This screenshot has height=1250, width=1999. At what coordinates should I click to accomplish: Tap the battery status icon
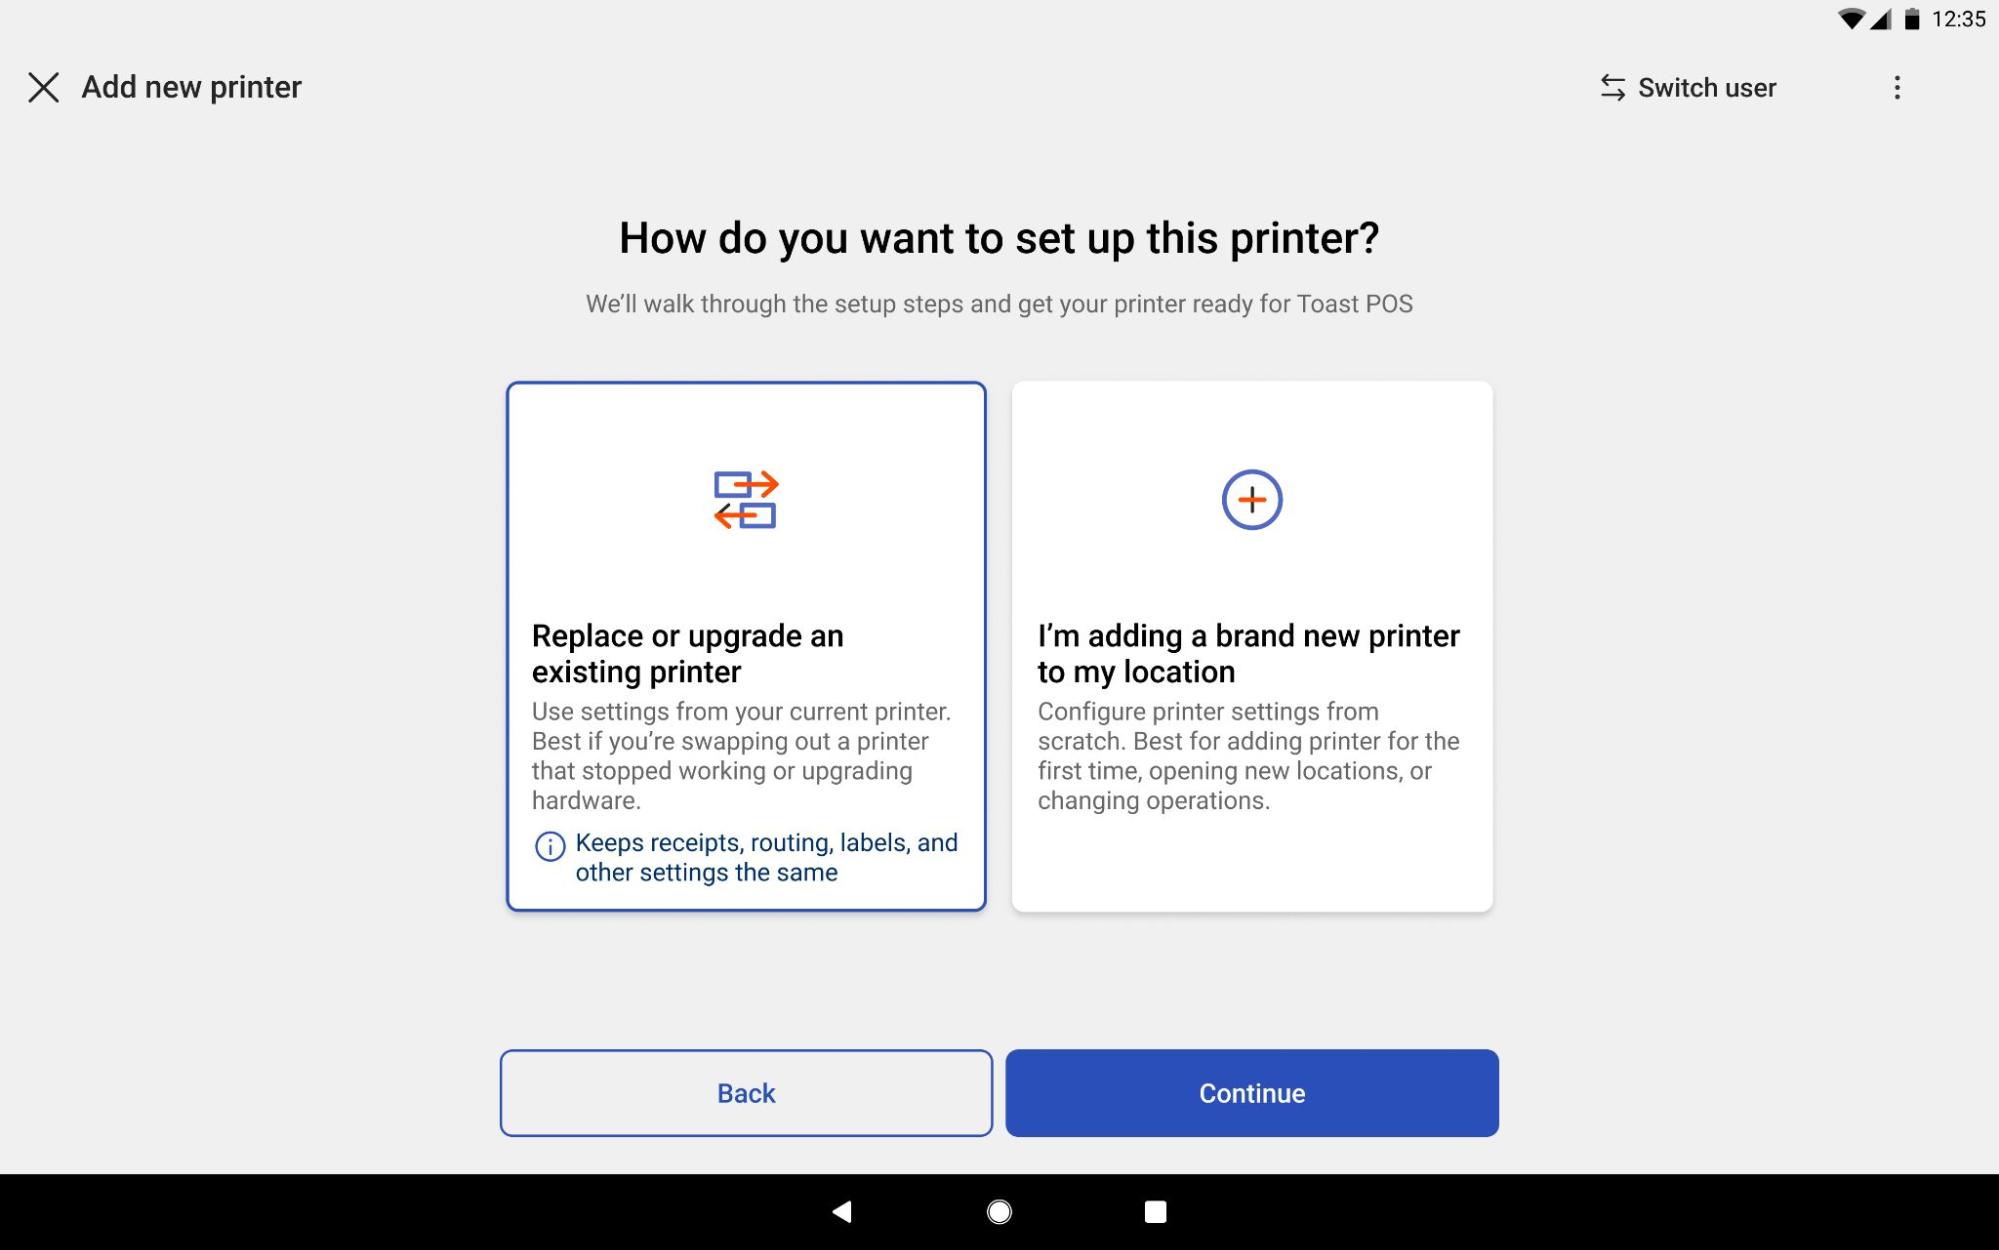(1911, 19)
